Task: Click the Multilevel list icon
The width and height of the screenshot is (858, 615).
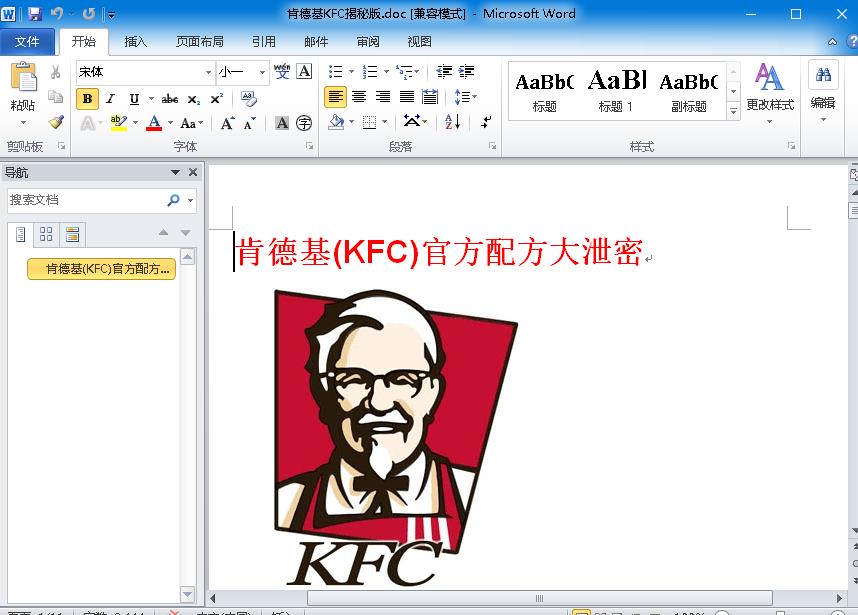Action: coord(405,72)
